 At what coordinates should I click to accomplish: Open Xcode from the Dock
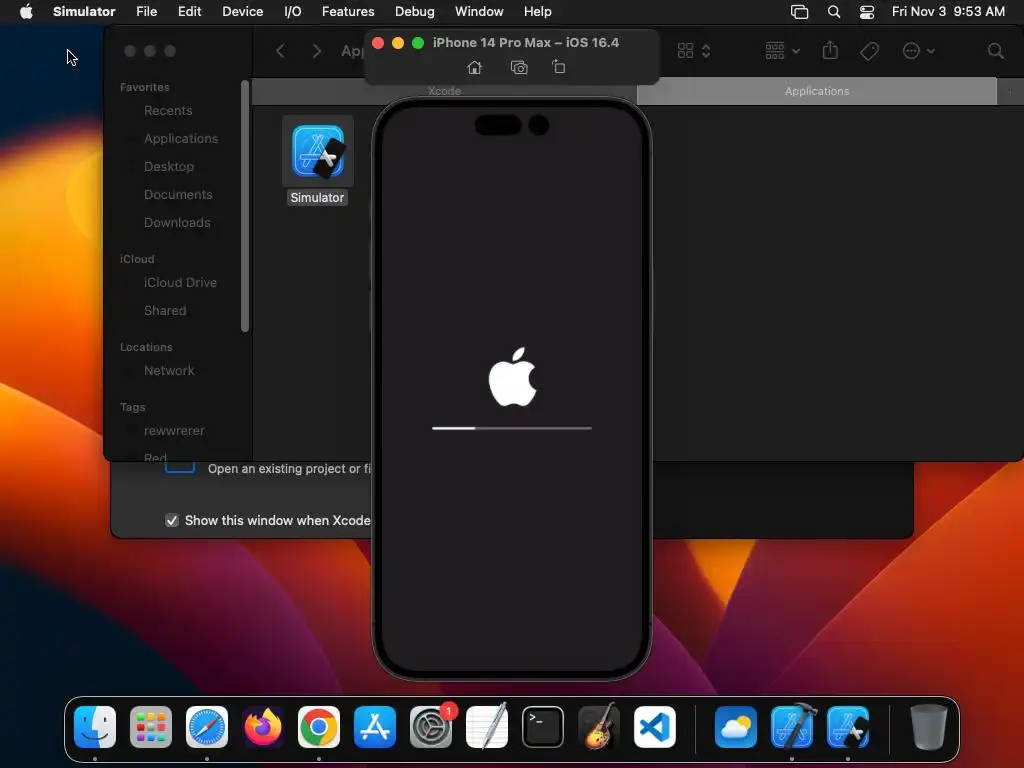[792, 727]
